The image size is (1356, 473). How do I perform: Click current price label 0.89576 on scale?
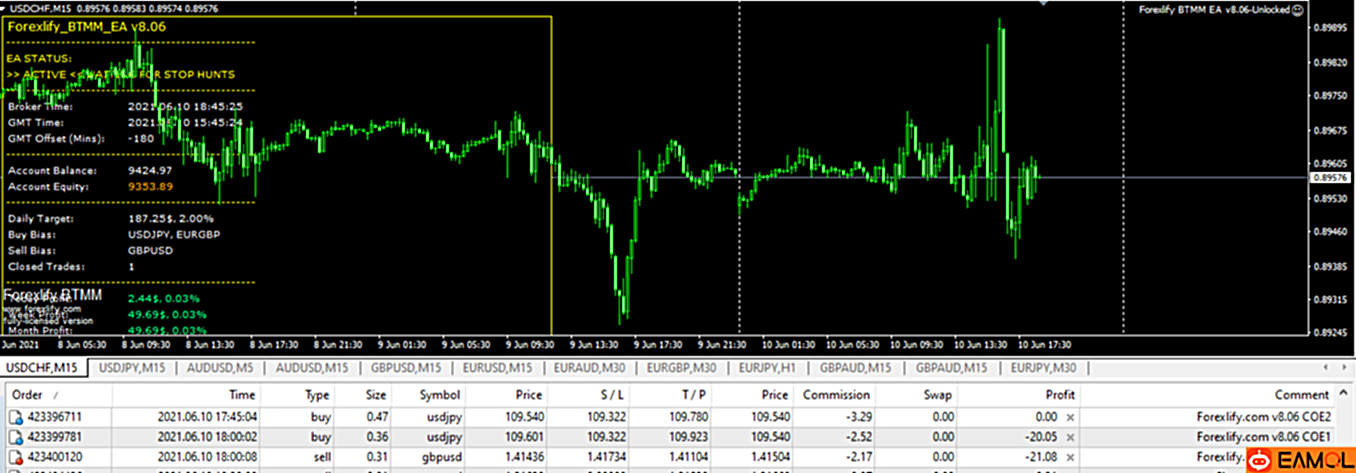(x=1331, y=177)
